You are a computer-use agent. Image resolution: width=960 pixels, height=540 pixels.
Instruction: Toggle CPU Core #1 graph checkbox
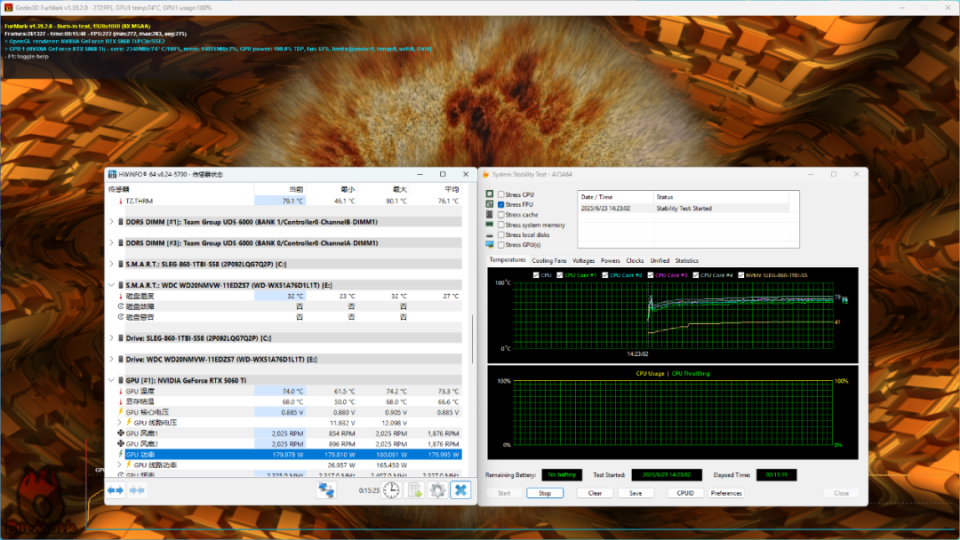tap(560, 276)
